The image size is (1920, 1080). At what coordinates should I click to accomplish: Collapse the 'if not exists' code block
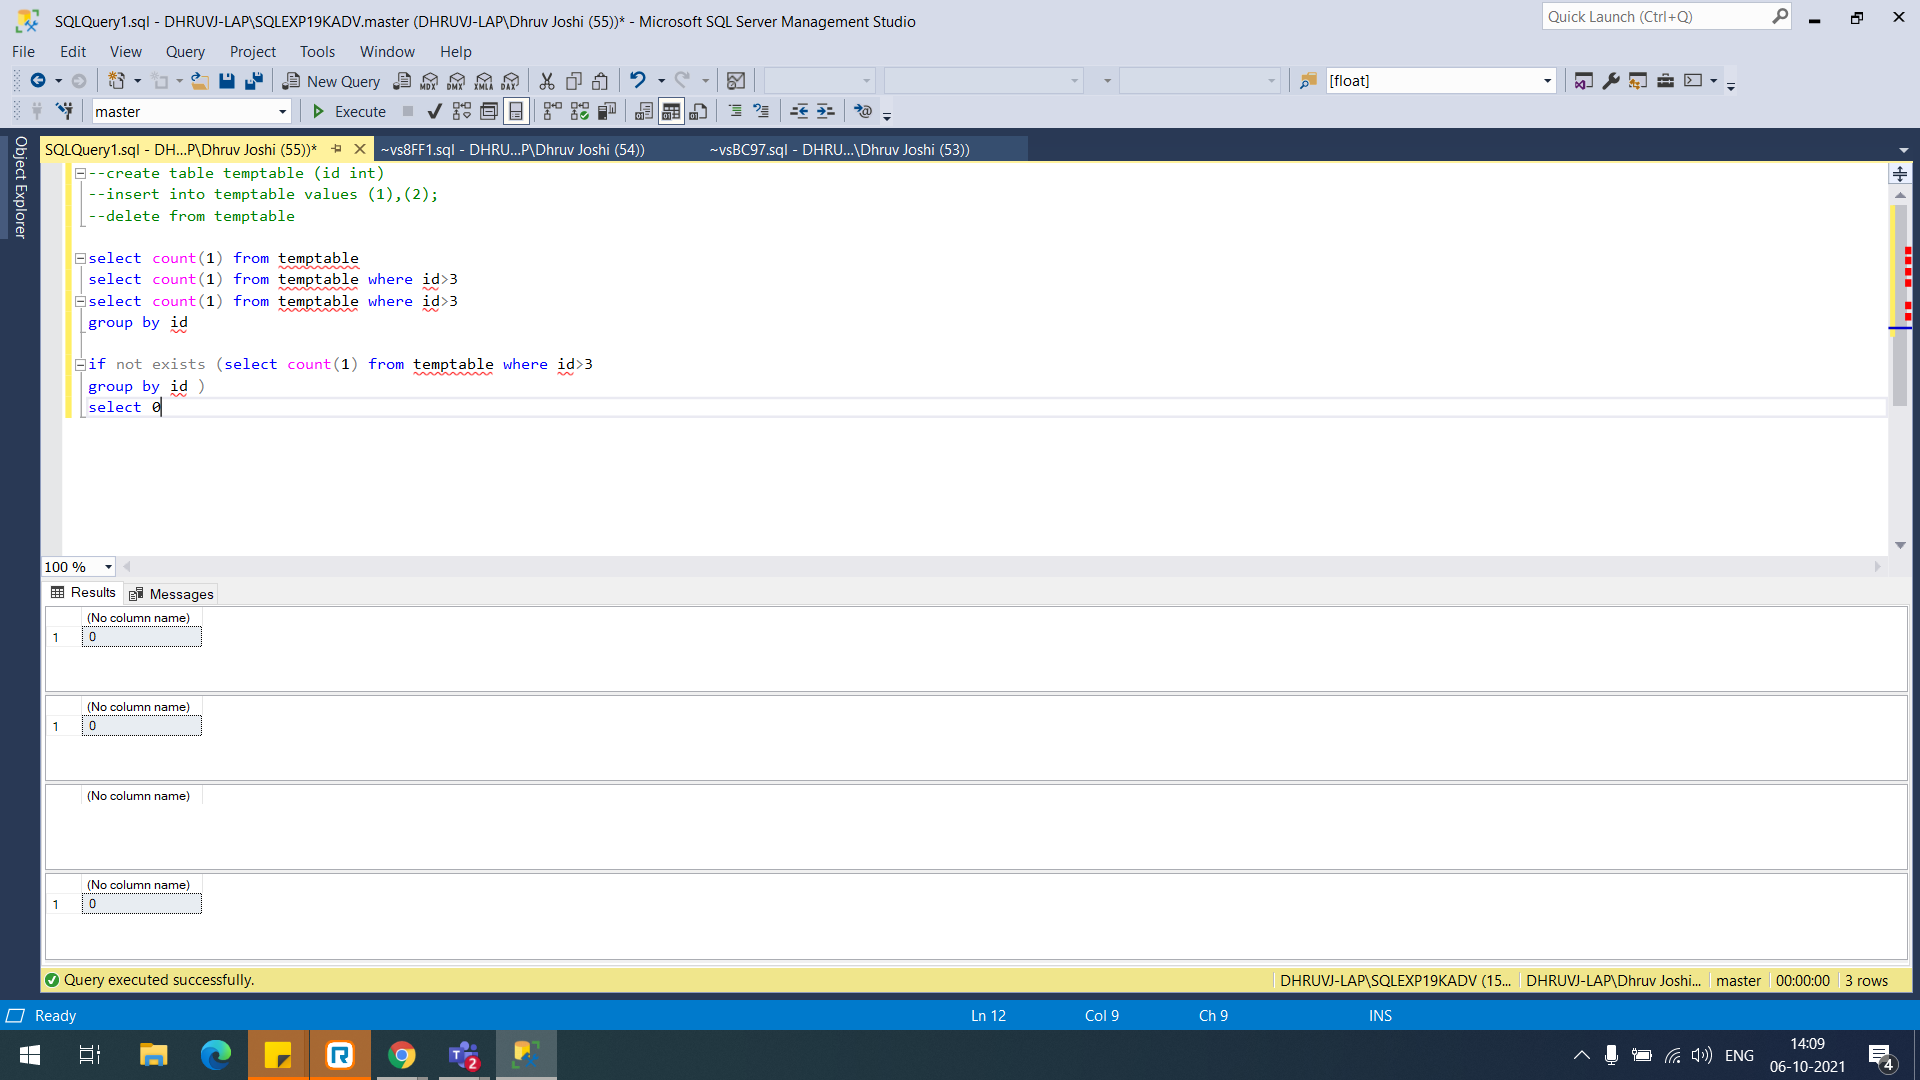tap(80, 364)
